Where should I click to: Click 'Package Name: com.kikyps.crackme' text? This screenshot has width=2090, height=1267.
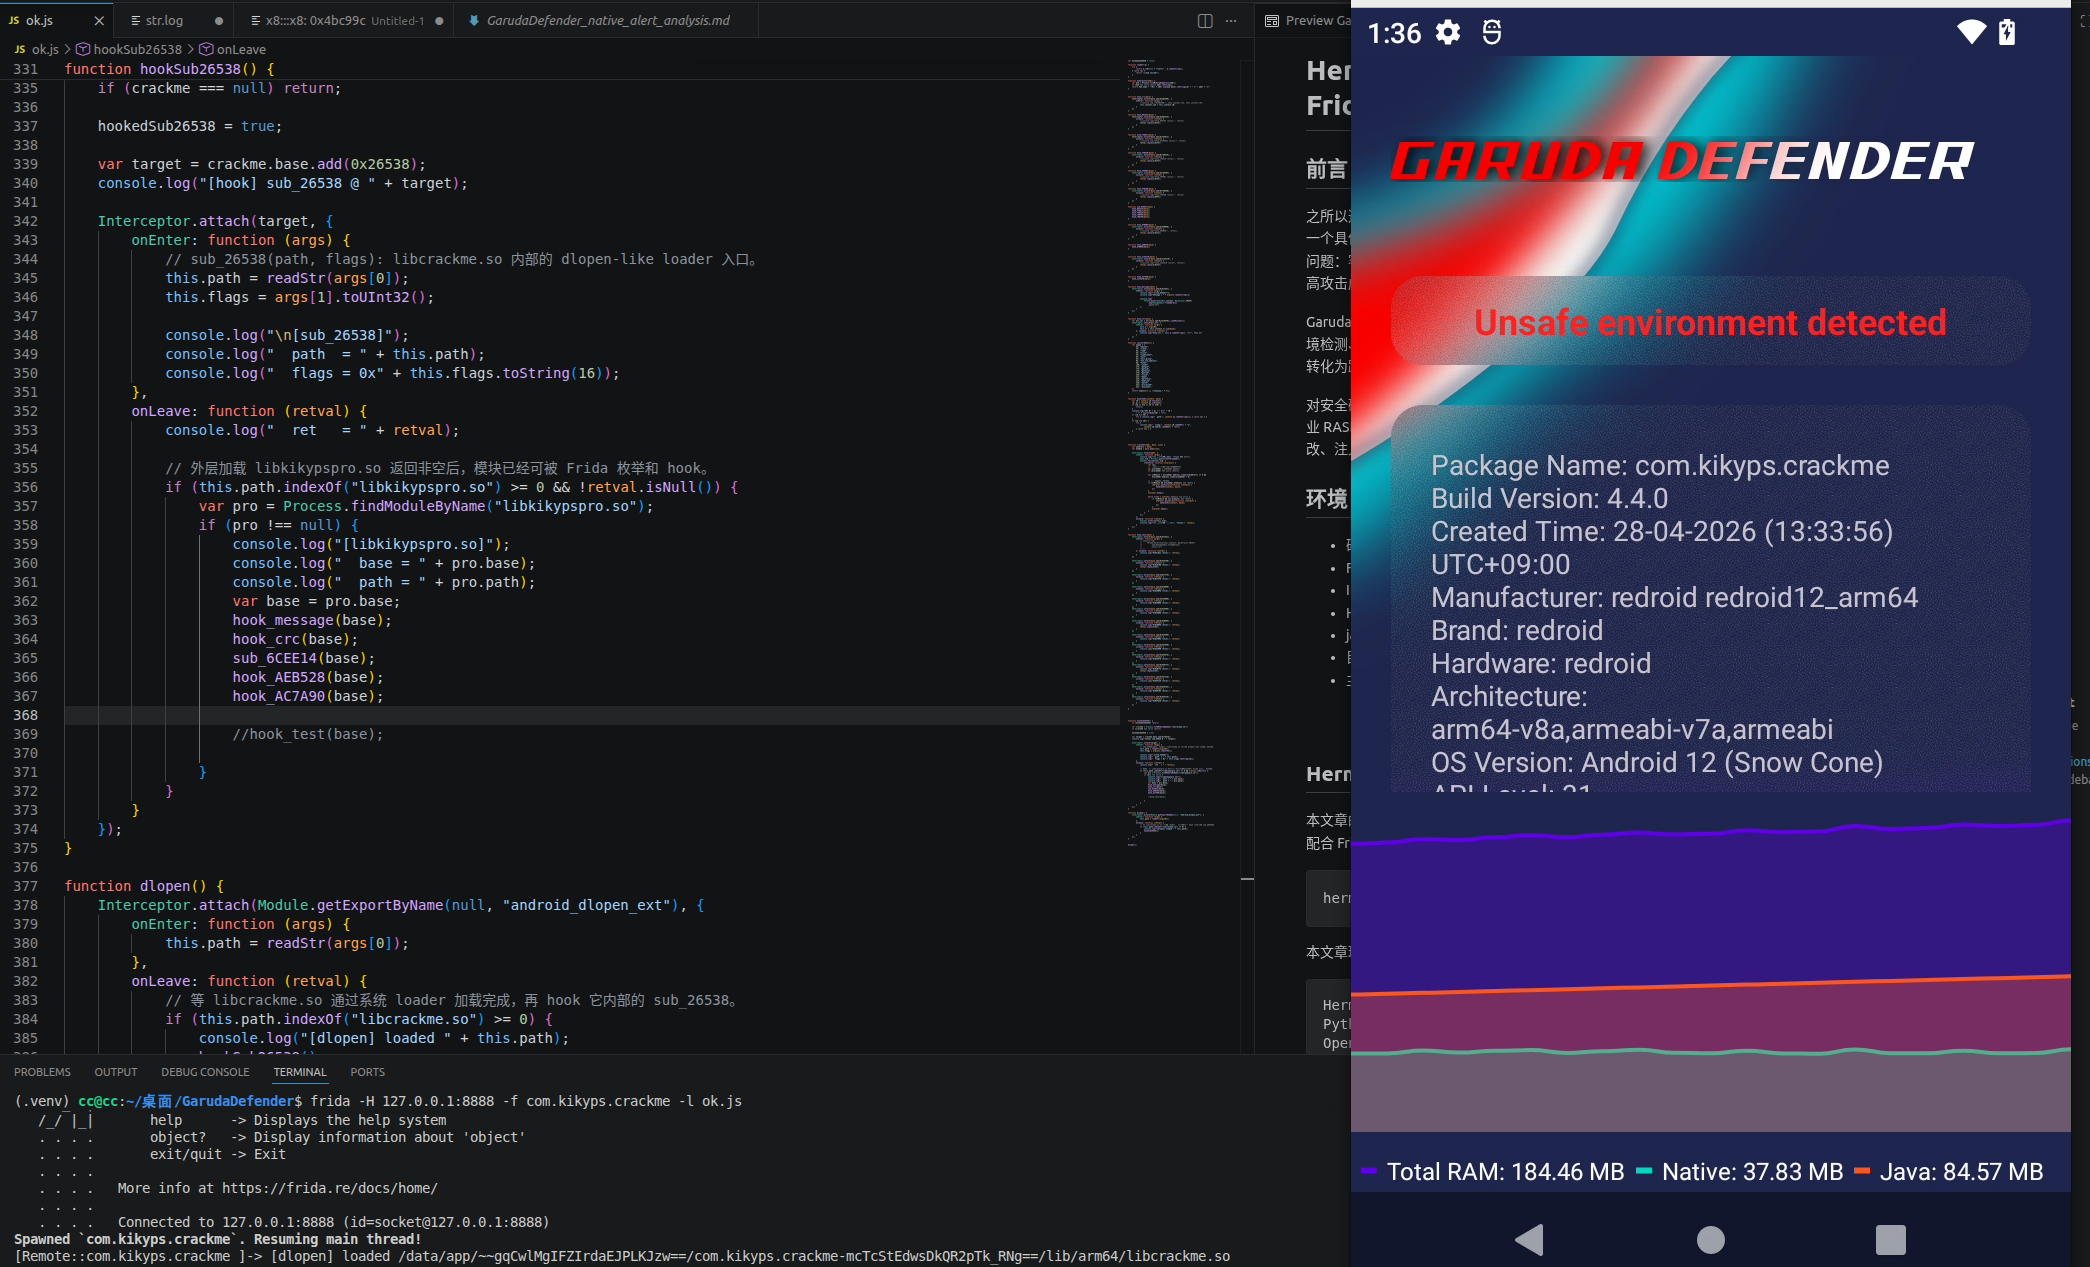click(1660, 465)
